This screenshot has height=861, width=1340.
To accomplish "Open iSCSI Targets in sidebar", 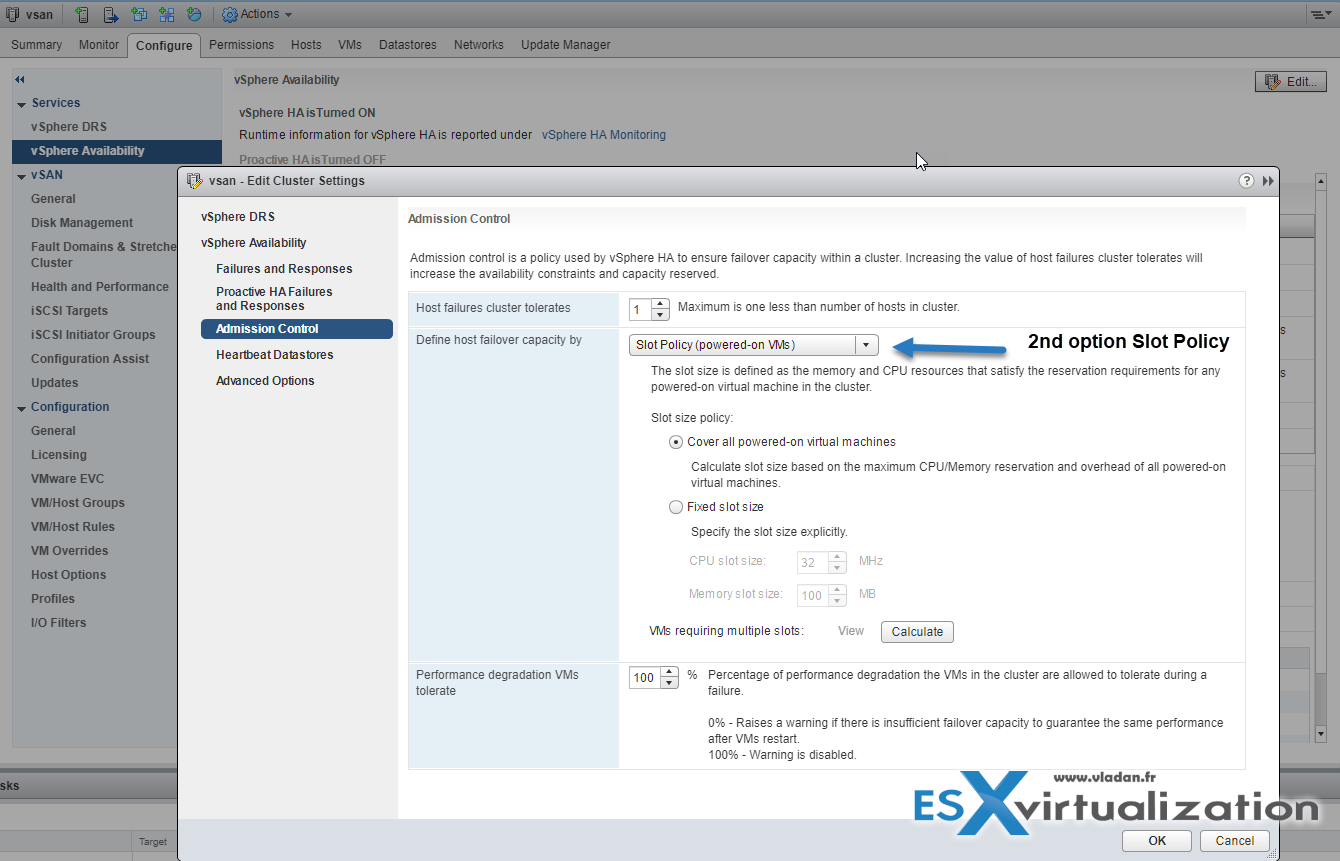I will click(x=69, y=311).
